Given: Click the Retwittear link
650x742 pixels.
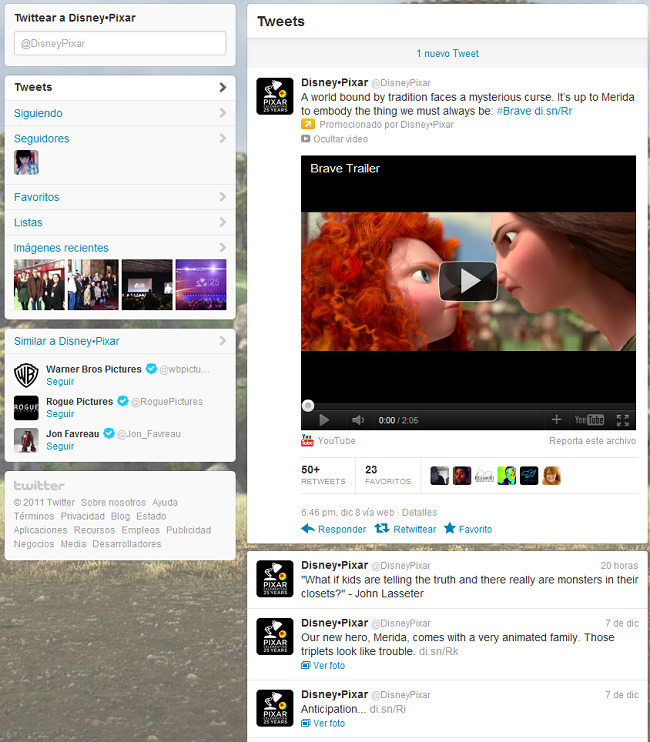Looking at the screenshot, I should [x=405, y=529].
